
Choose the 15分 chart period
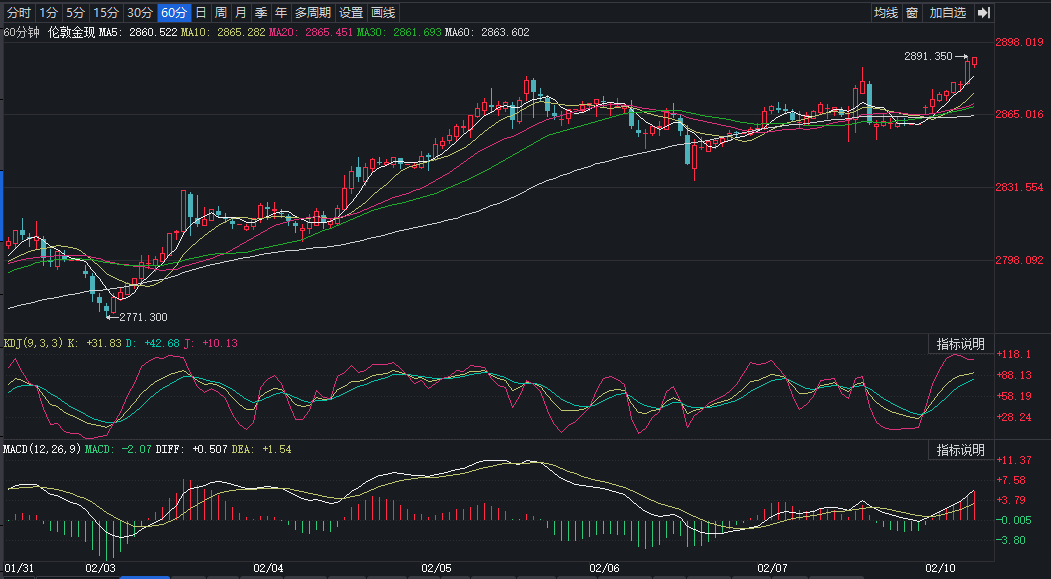pos(106,12)
